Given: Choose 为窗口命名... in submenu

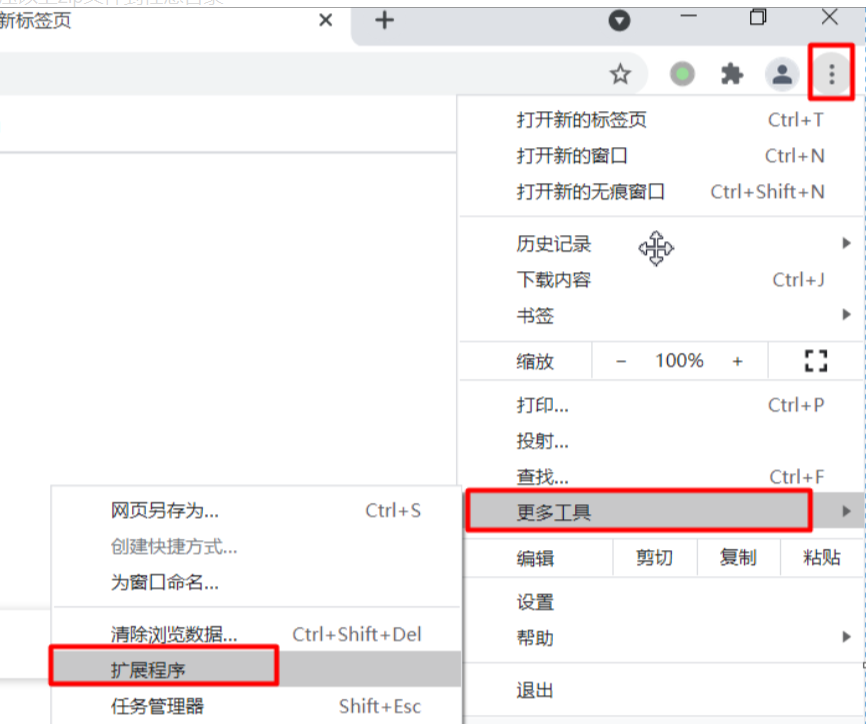Looking at the screenshot, I should click(256, 583).
